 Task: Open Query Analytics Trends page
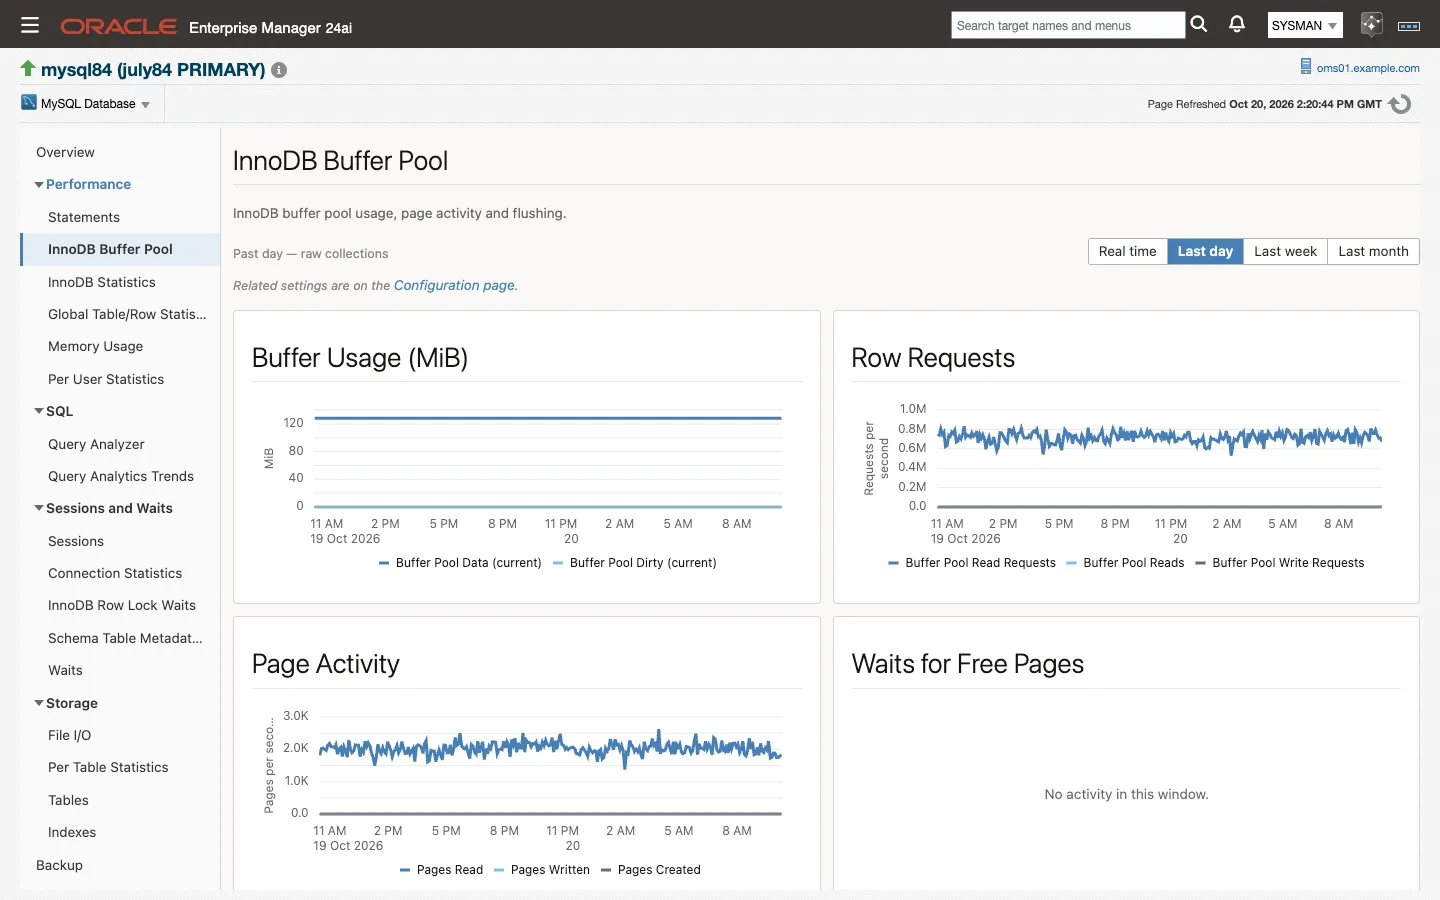[121, 476]
